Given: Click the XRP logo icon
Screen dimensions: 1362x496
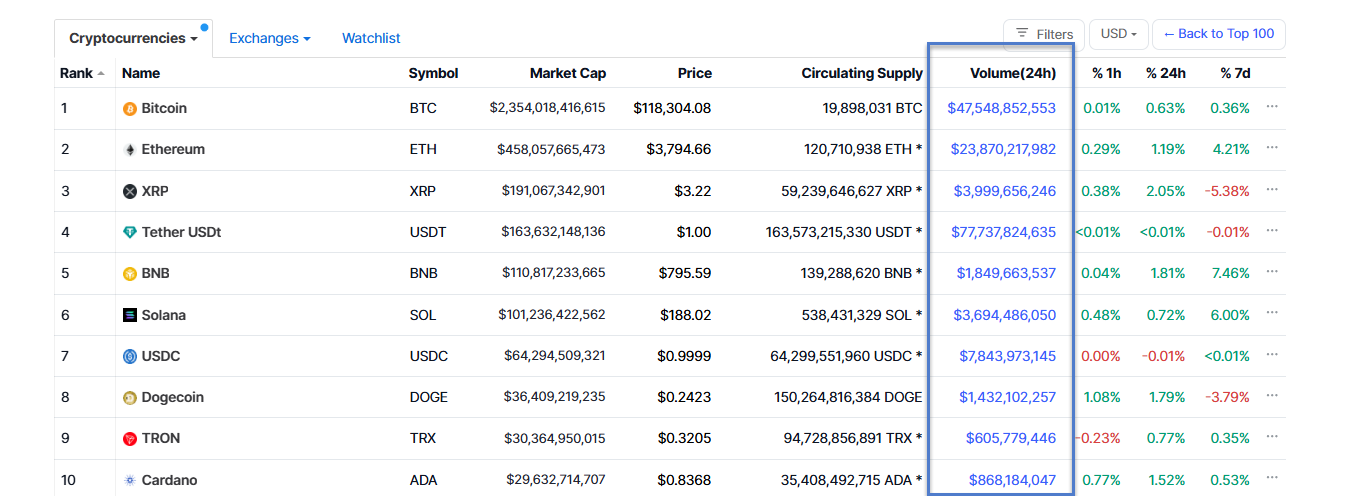Looking at the screenshot, I should pos(129,191).
